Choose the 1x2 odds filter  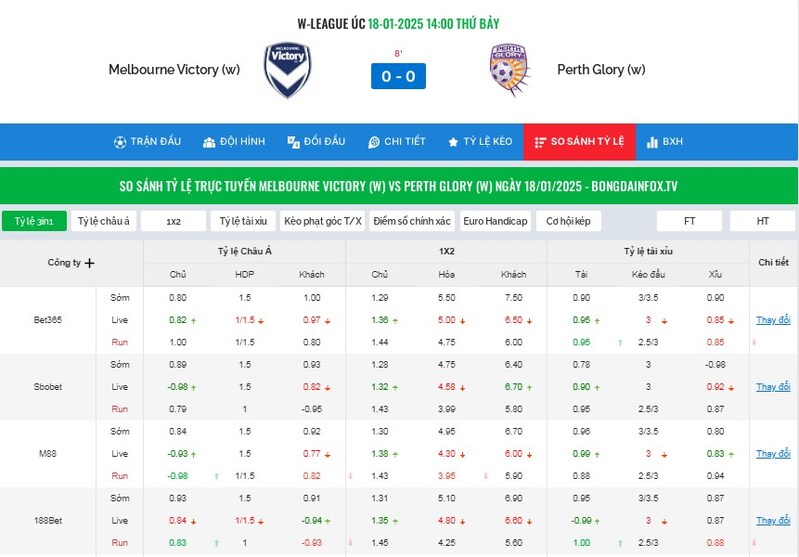[173, 221]
